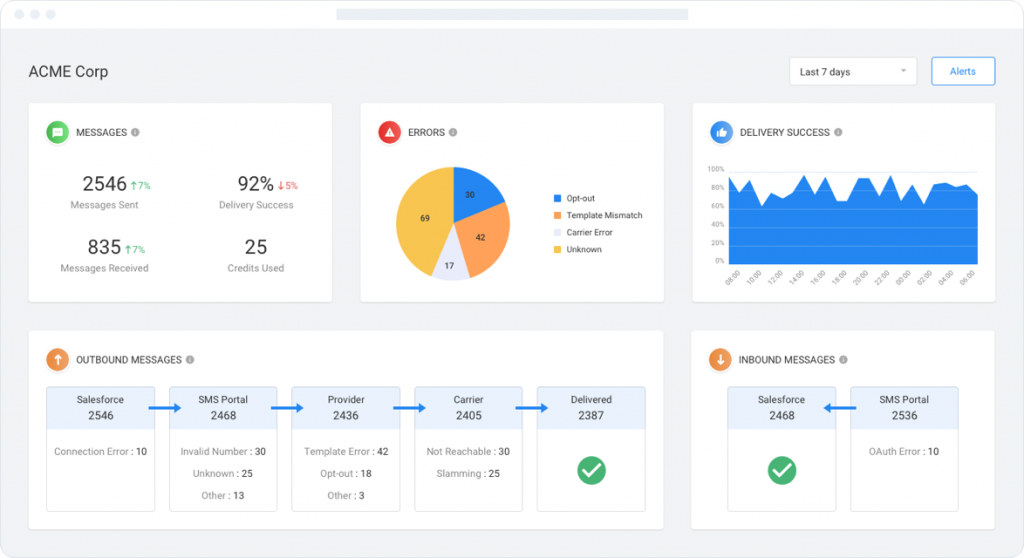This screenshot has width=1024, height=558.
Task: Click the Template Mismatch orange legend swatch
Action: (557, 216)
